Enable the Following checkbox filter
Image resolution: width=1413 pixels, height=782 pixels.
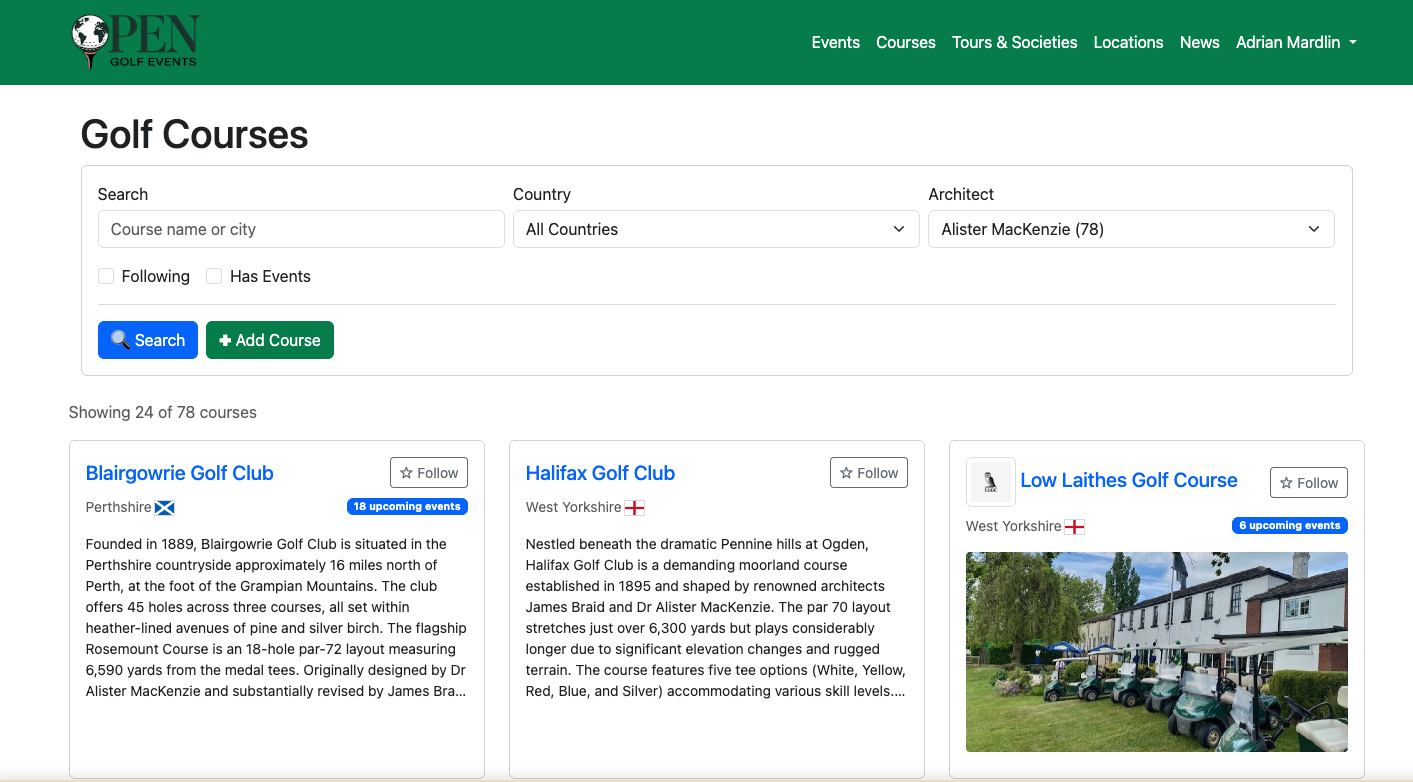tap(106, 276)
